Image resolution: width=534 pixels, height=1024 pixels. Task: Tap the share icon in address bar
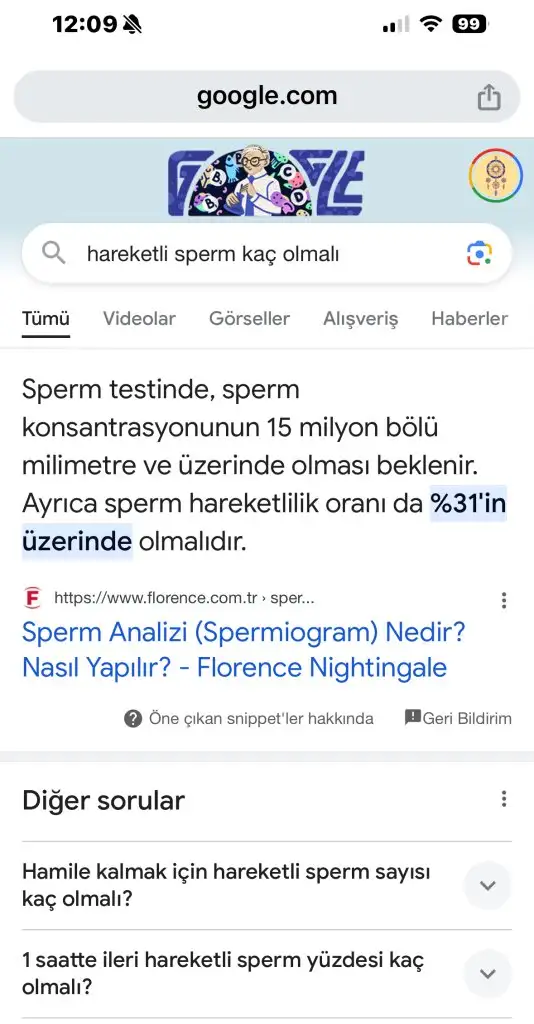[488, 98]
